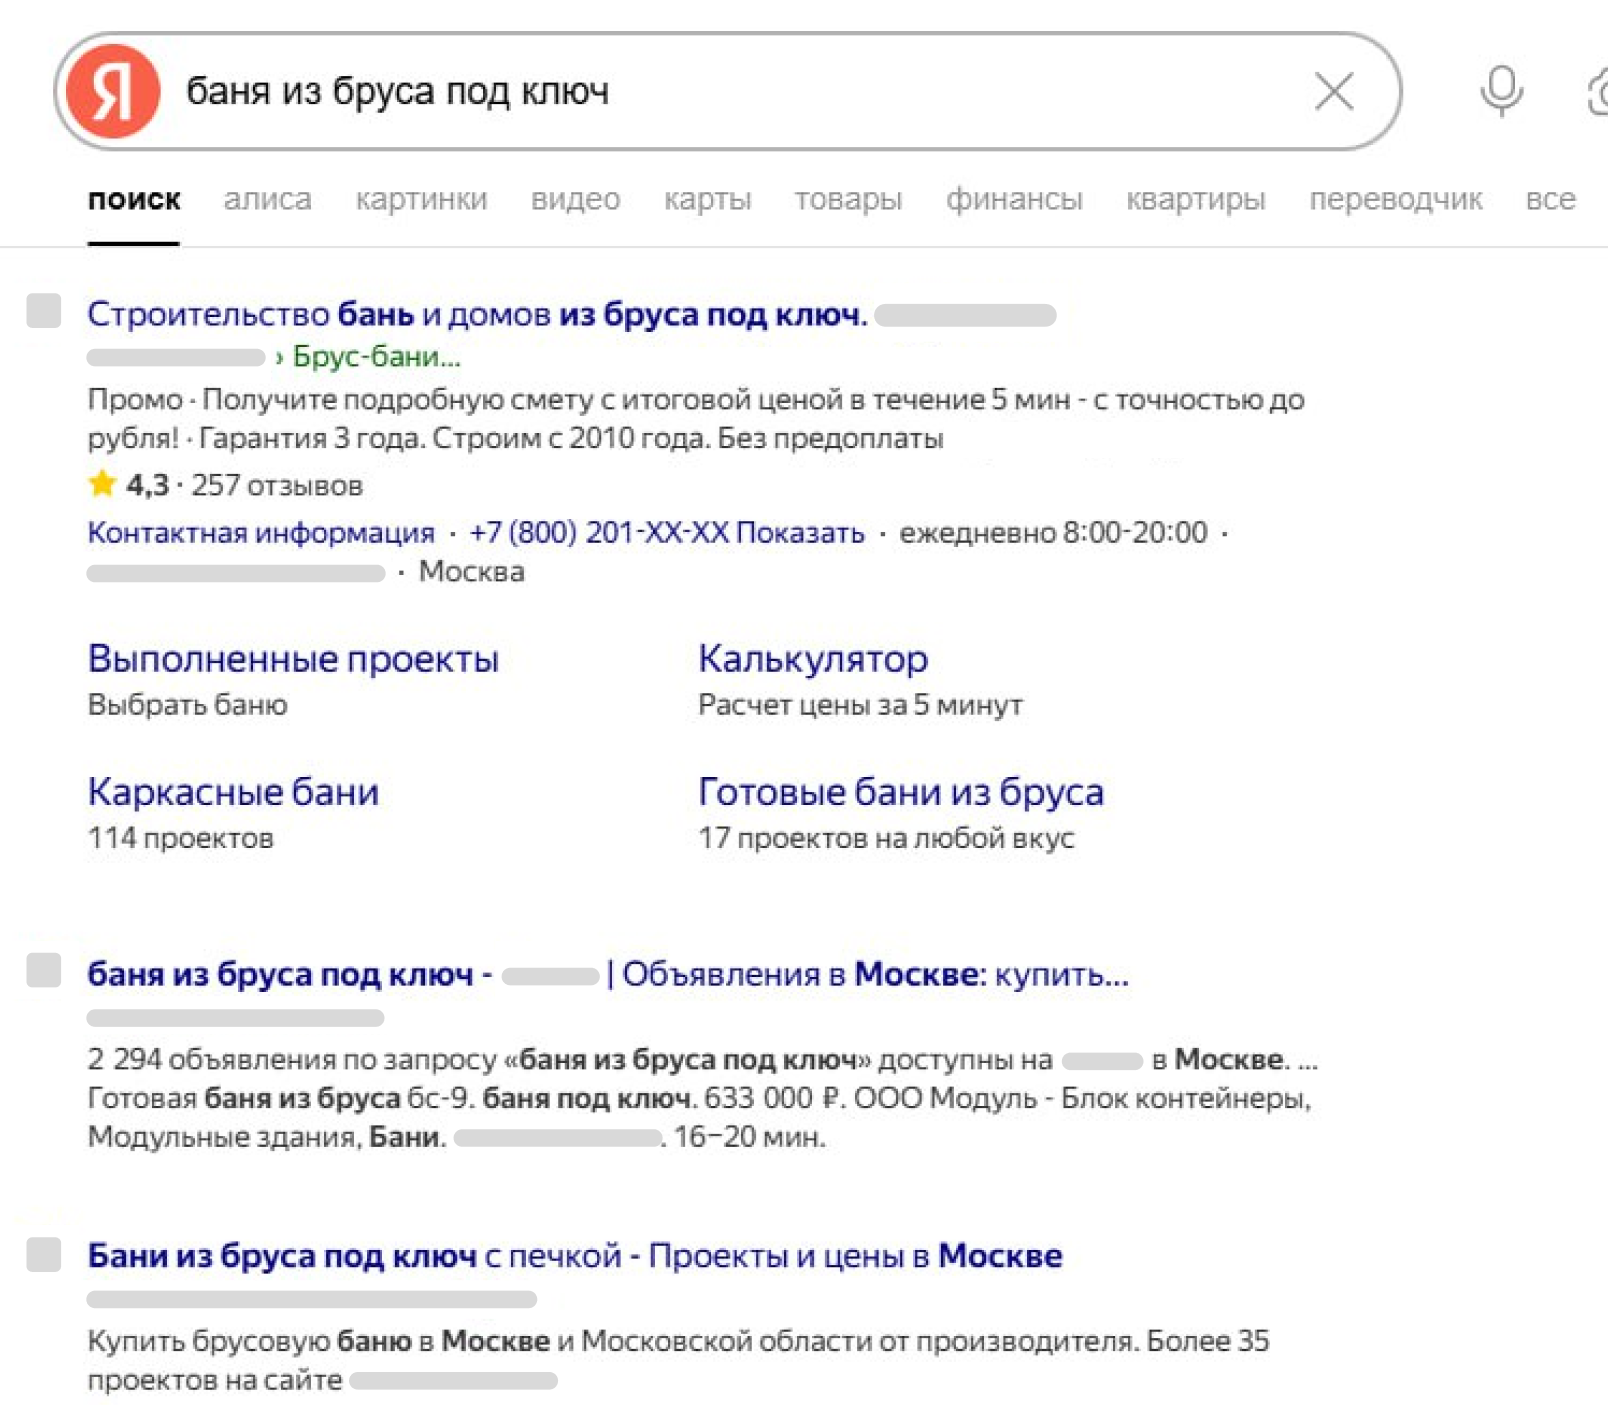Expand the 'все' services tab
Viewport: 1608px width, 1420px height.
1550,199
